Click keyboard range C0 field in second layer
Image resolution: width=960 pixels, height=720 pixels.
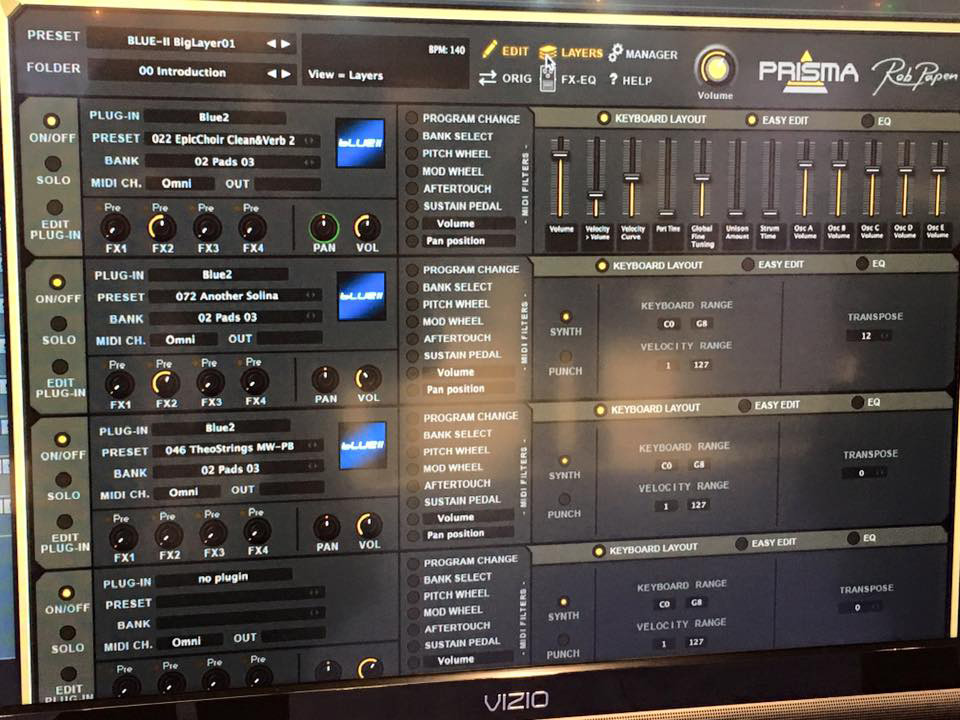point(669,324)
